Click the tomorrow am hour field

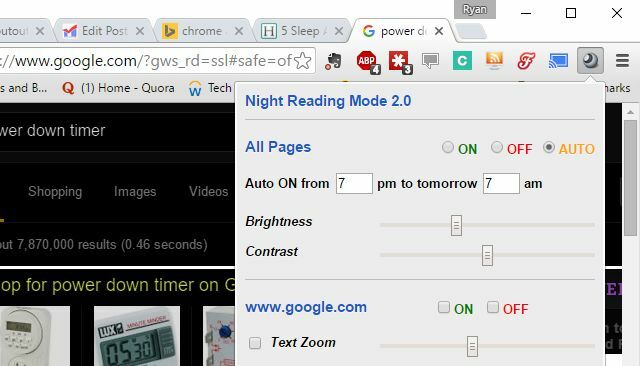click(501, 183)
